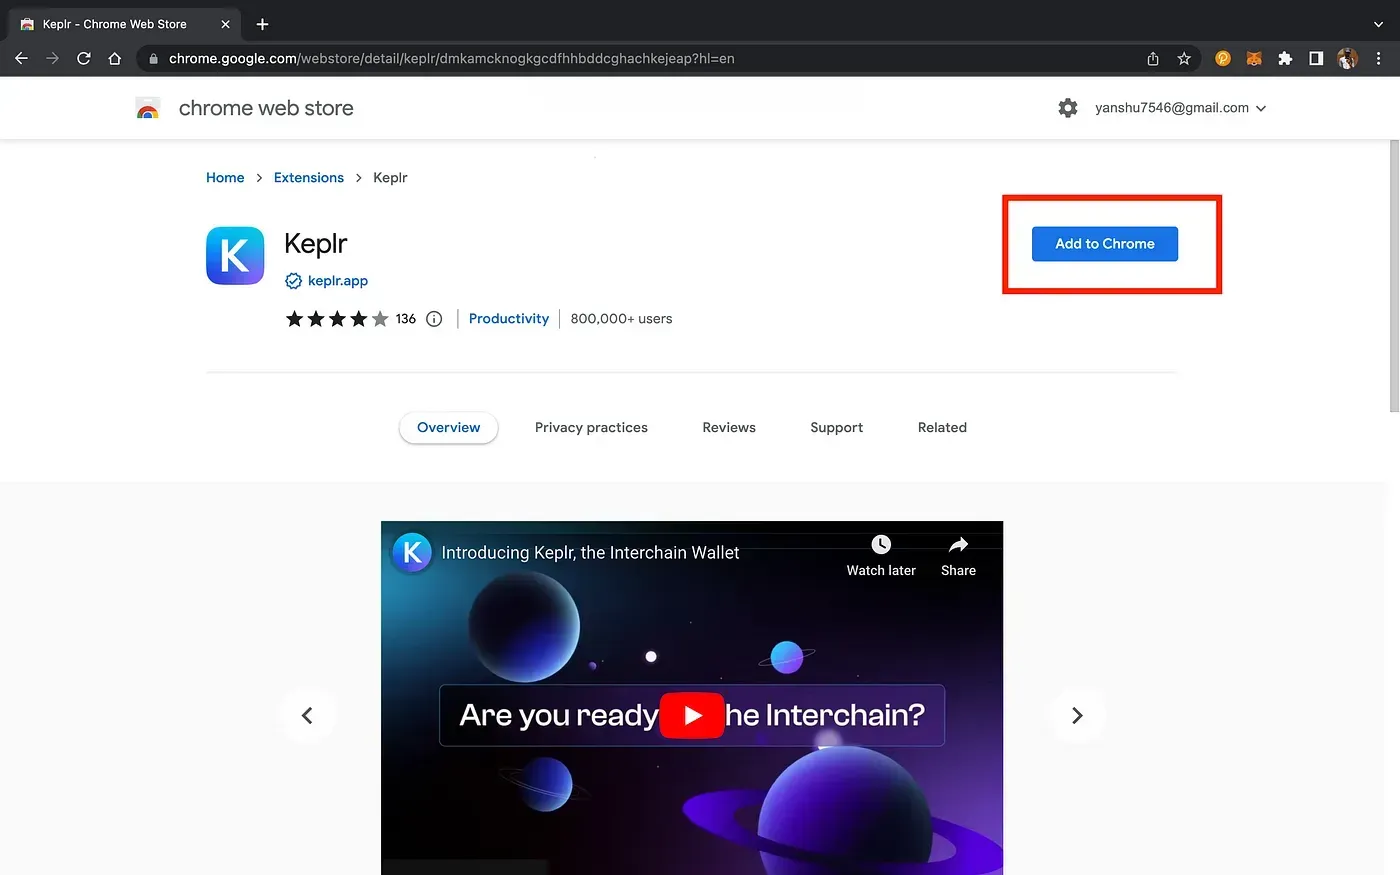1400x875 pixels.
Task: Click the Chrome Web Store rainbow logo
Action: pyautogui.click(x=148, y=108)
